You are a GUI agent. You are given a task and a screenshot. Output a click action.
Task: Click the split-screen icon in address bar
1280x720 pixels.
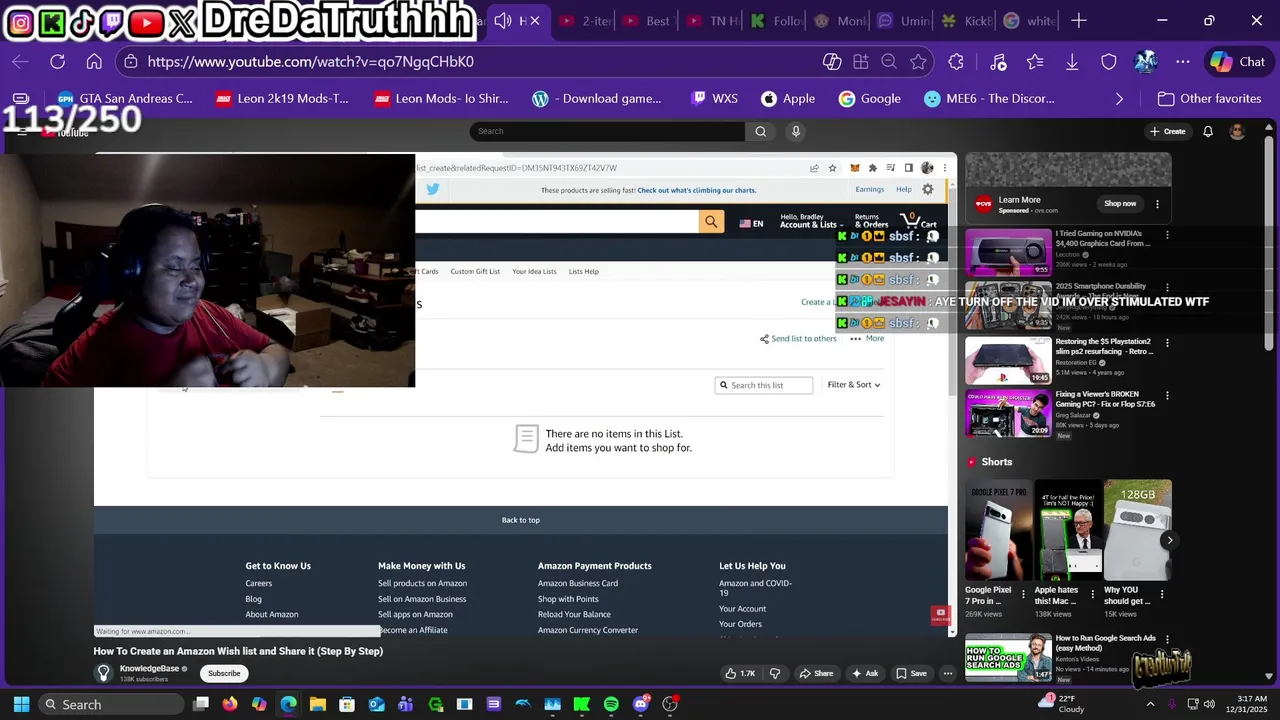tap(832, 62)
